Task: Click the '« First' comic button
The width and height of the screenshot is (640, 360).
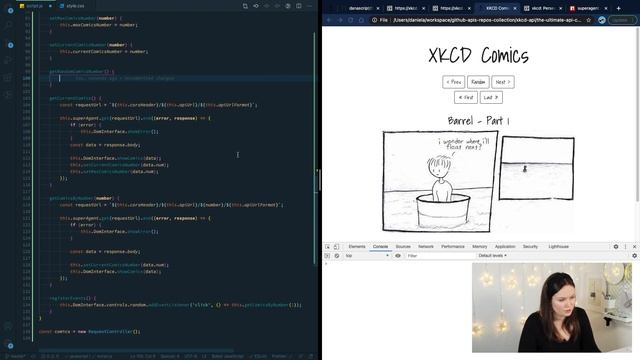Action: pyautogui.click(x=466, y=98)
